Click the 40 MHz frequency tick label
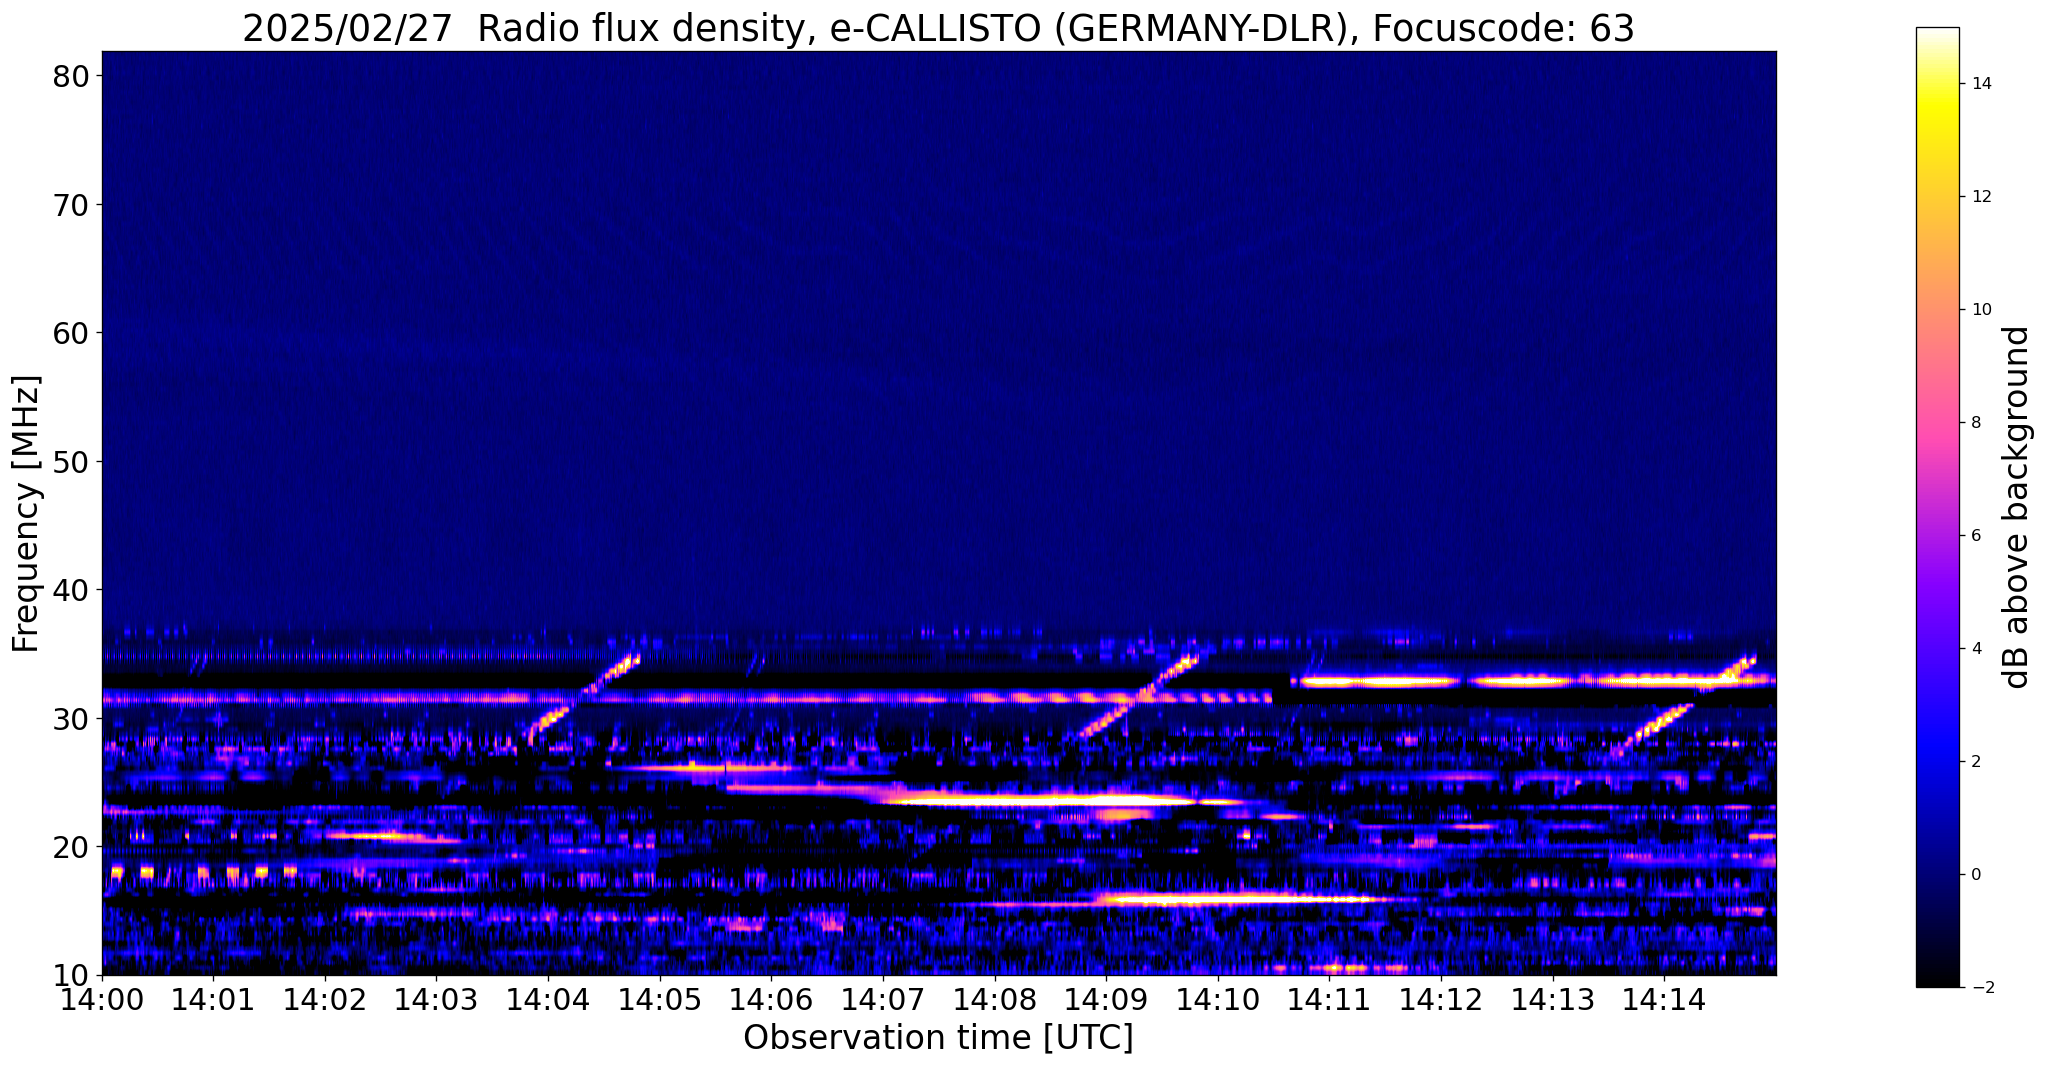 coord(71,590)
